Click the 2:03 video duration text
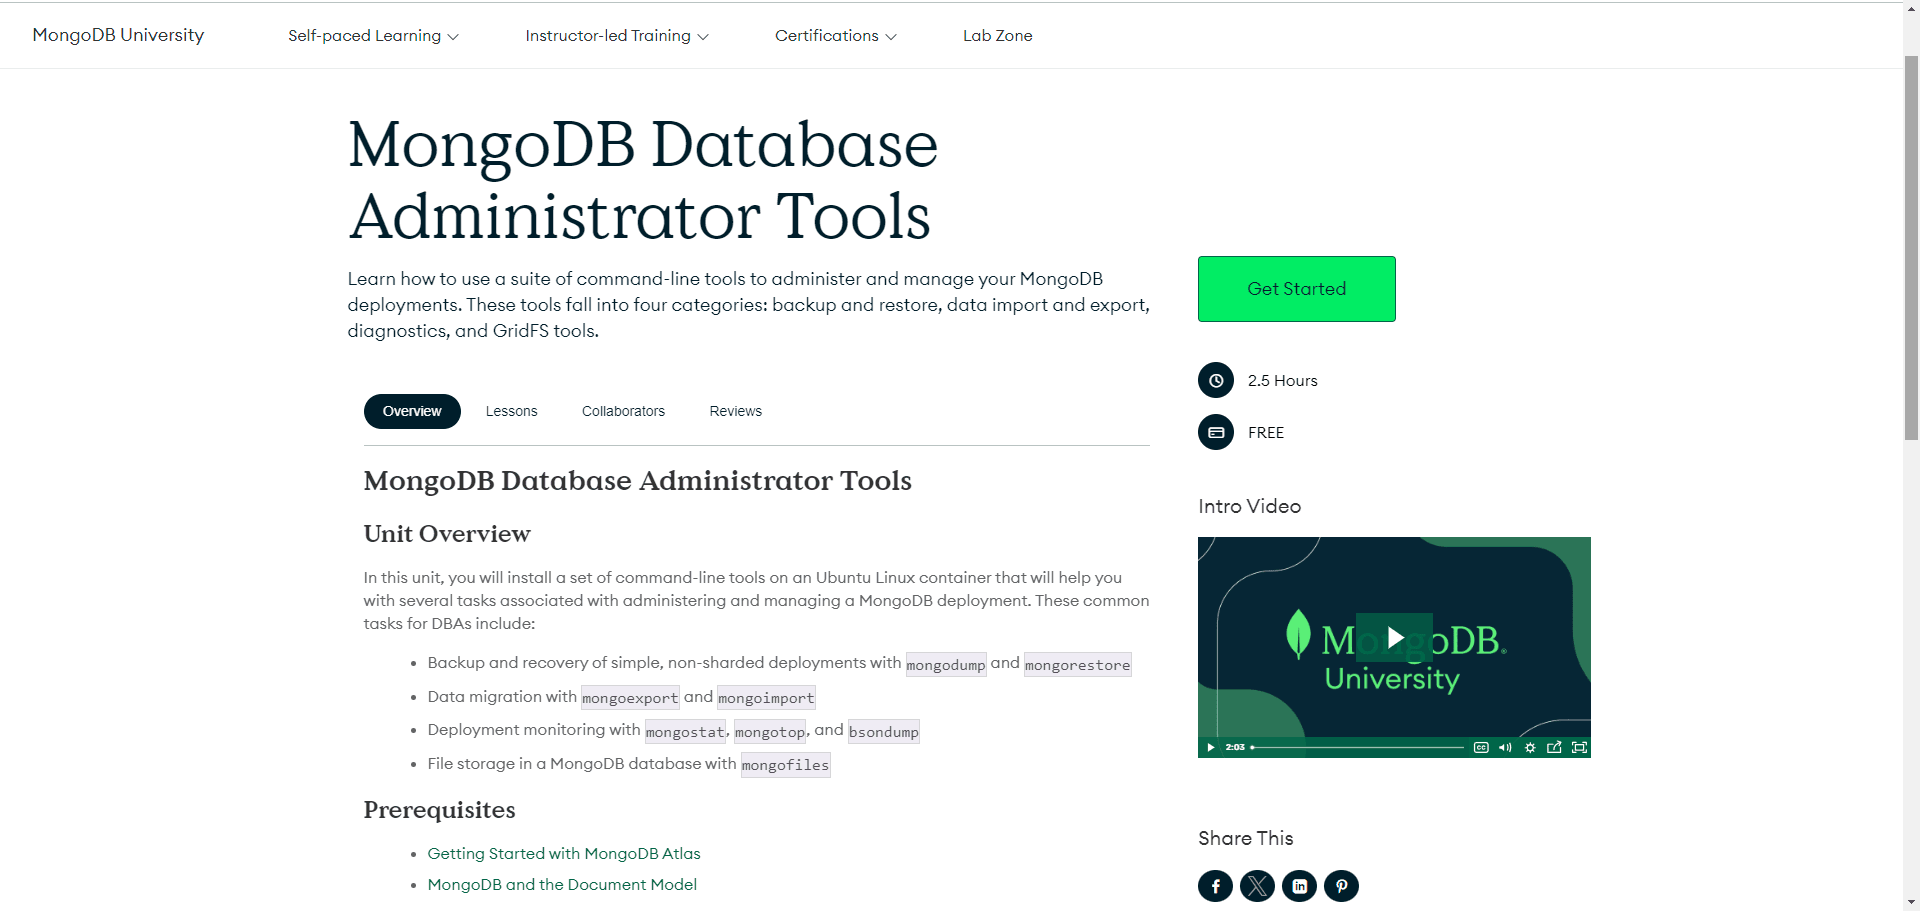 (1235, 747)
